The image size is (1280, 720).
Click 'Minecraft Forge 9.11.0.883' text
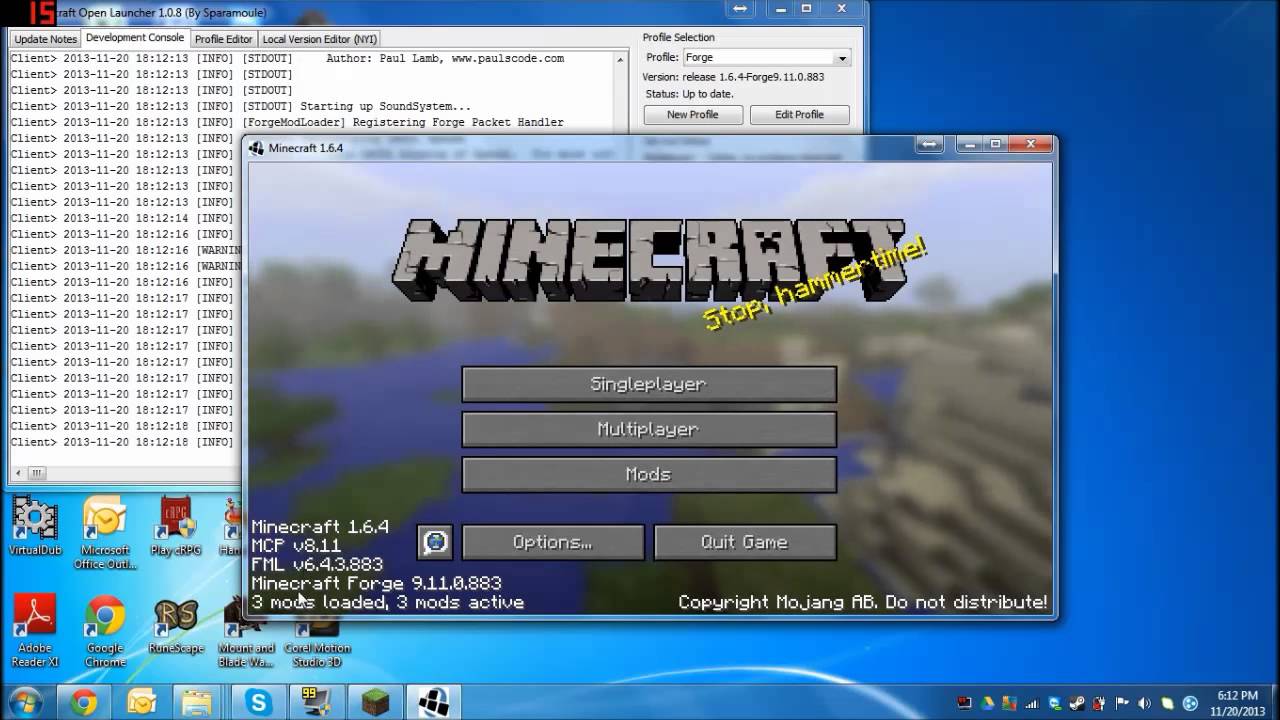coord(376,583)
